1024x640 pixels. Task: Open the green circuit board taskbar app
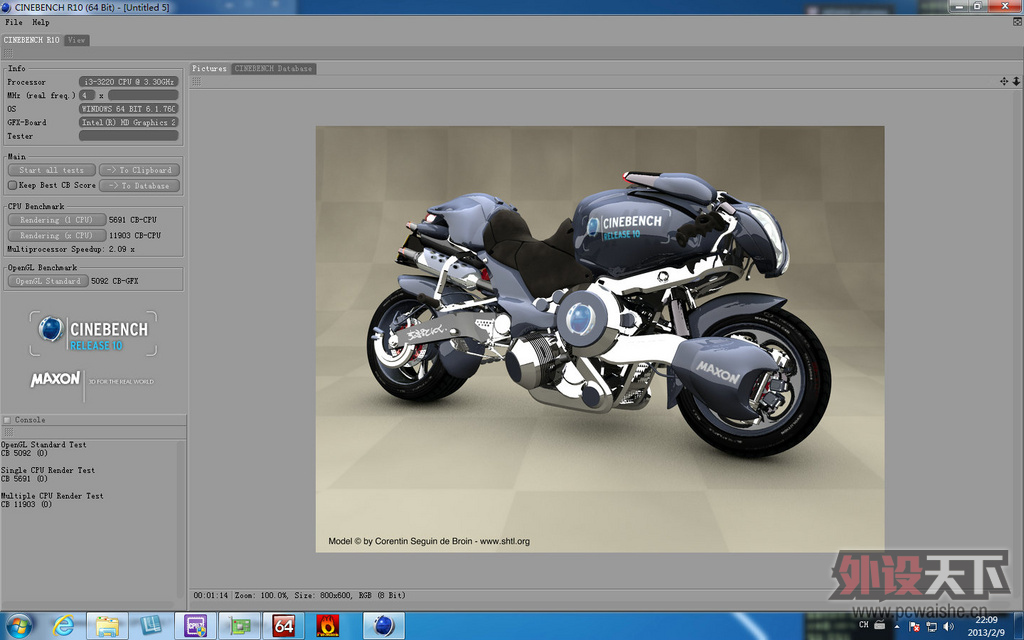pos(239,626)
